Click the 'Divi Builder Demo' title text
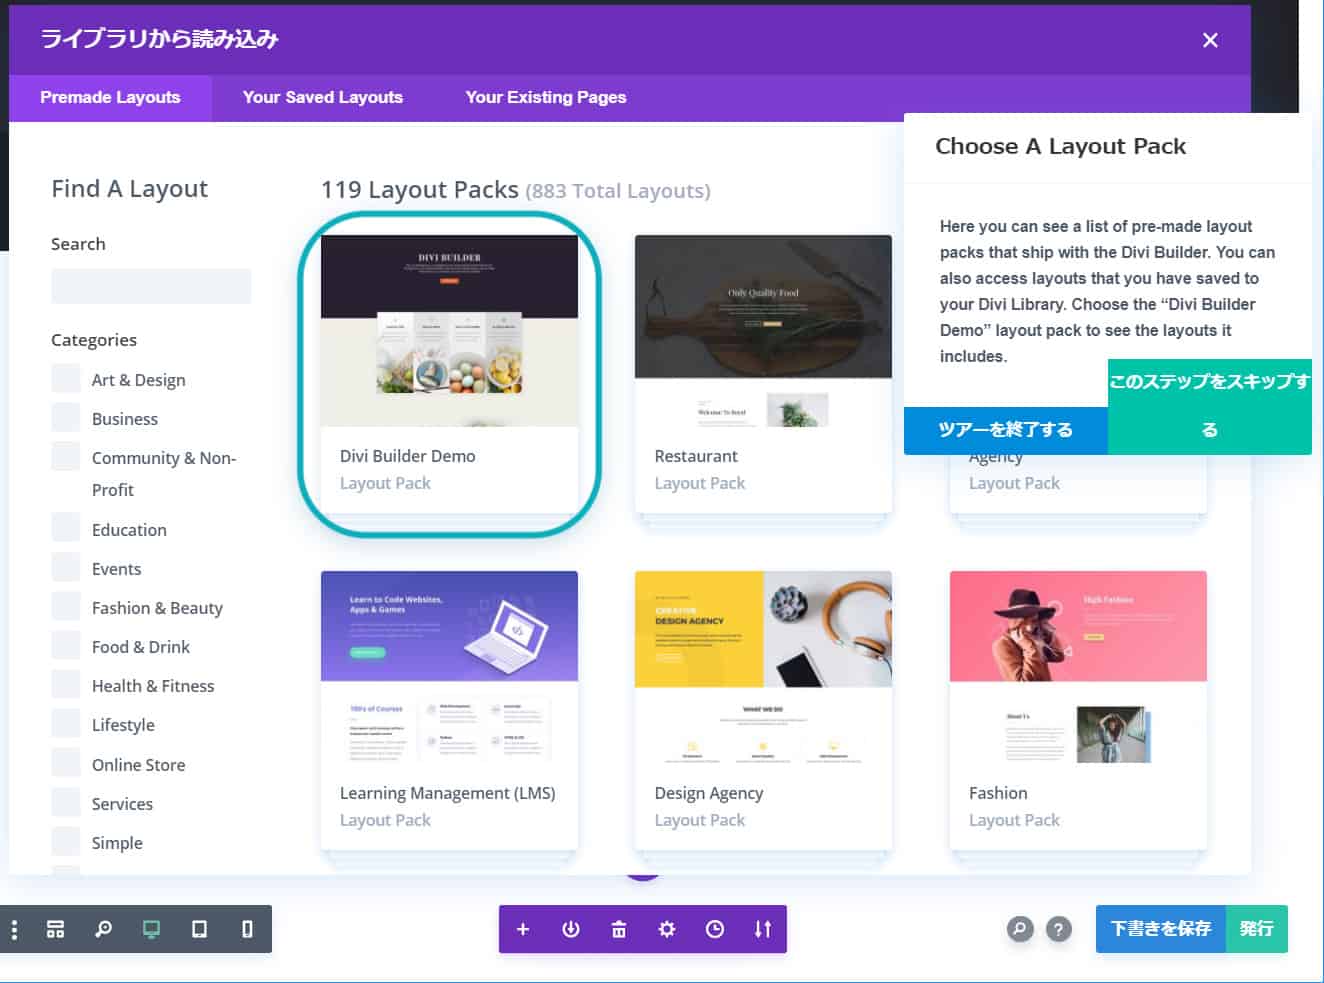Image resolution: width=1324 pixels, height=983 pixels. pos(408,456)
